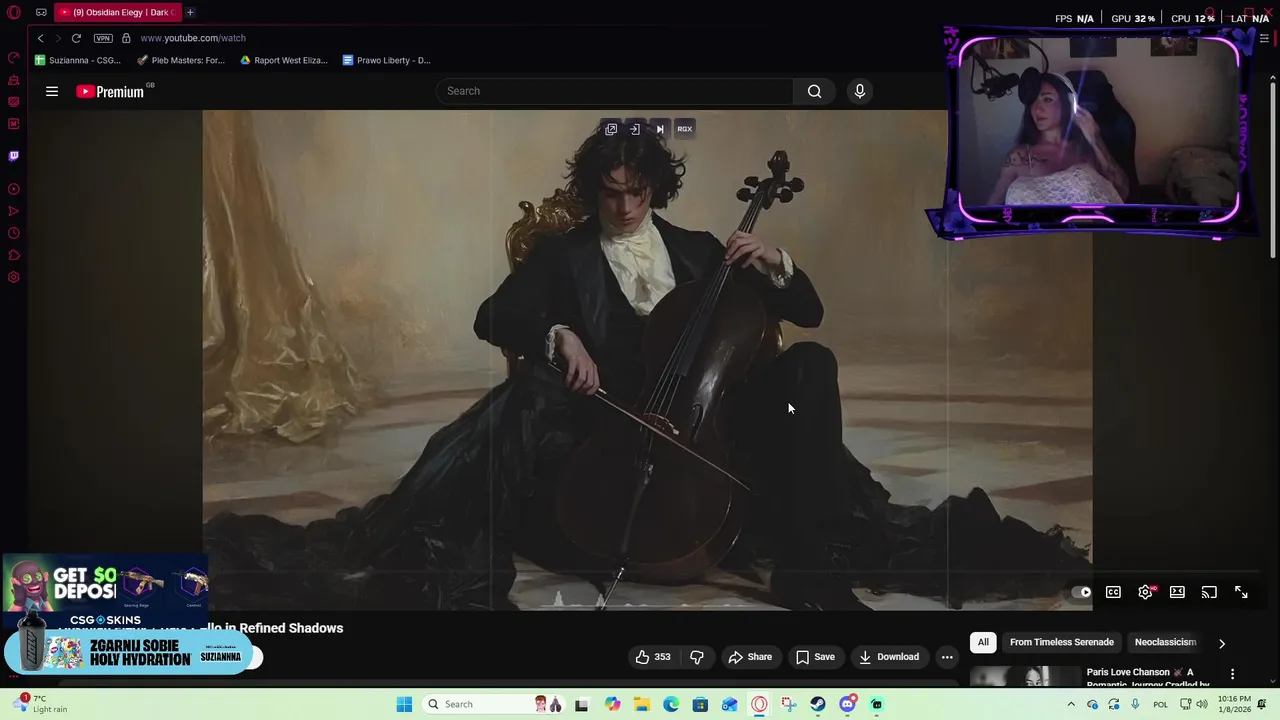
Task: Show more filter chips with right arrow
Action: point(1221,643)
